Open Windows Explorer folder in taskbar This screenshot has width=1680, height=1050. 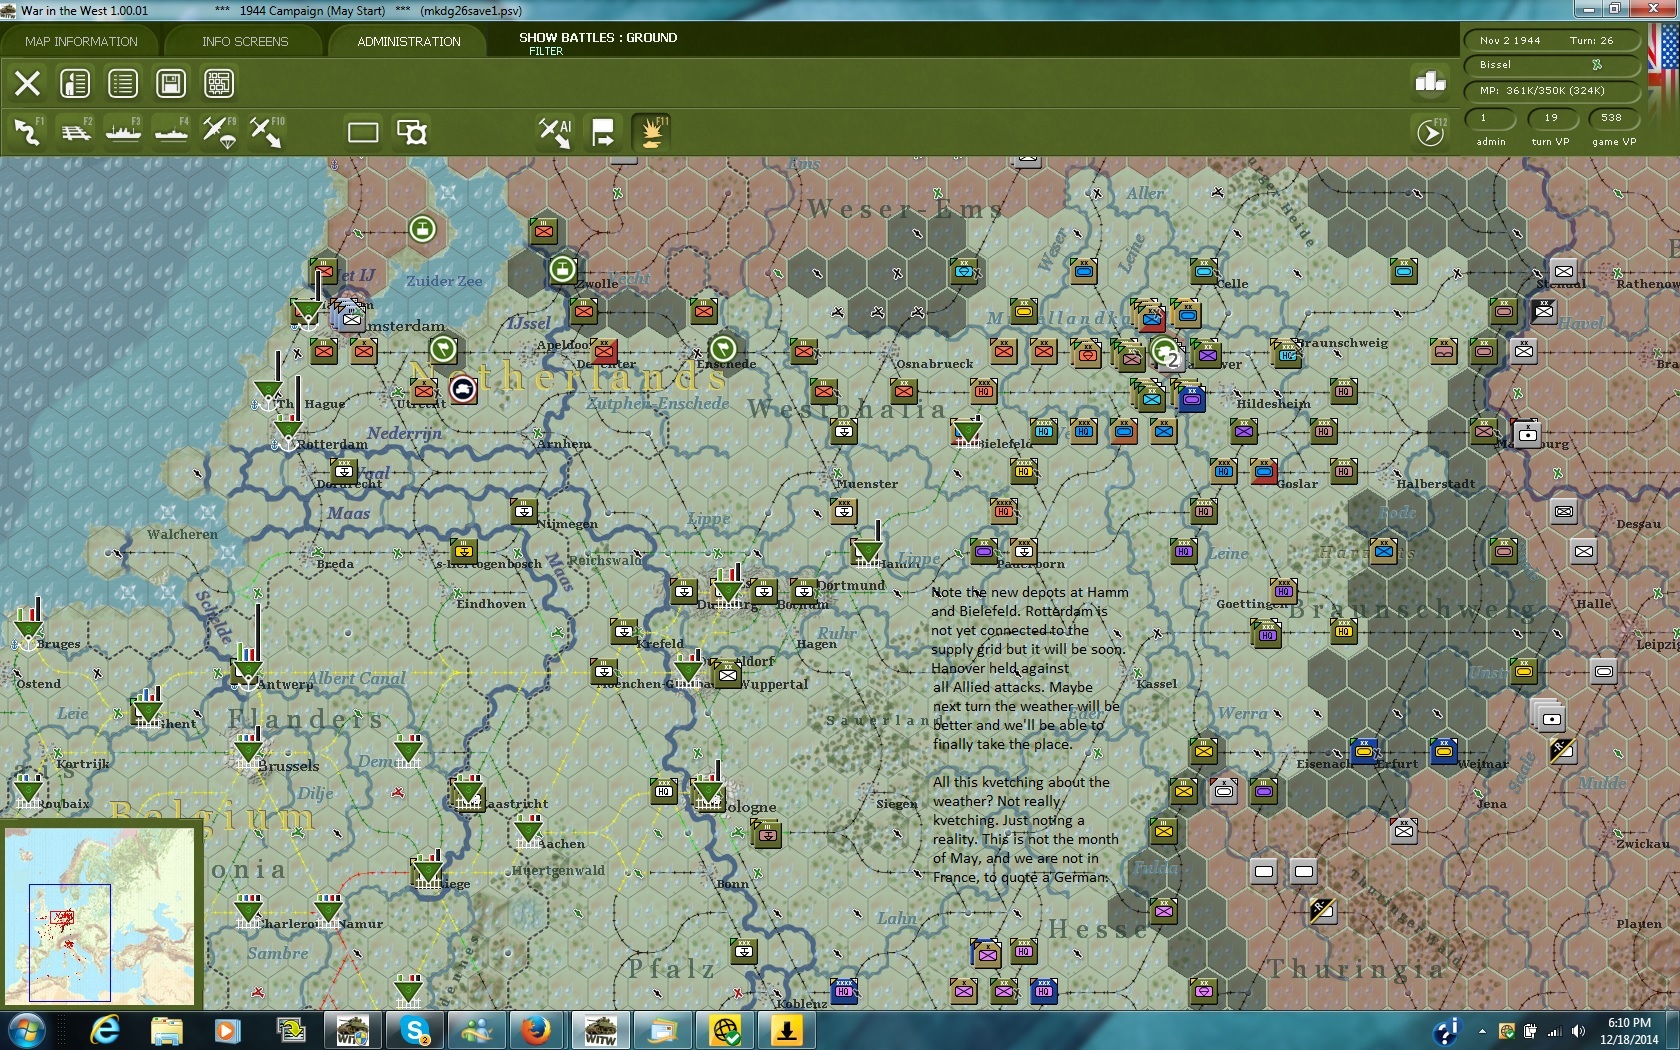[x=167, y=1030]
